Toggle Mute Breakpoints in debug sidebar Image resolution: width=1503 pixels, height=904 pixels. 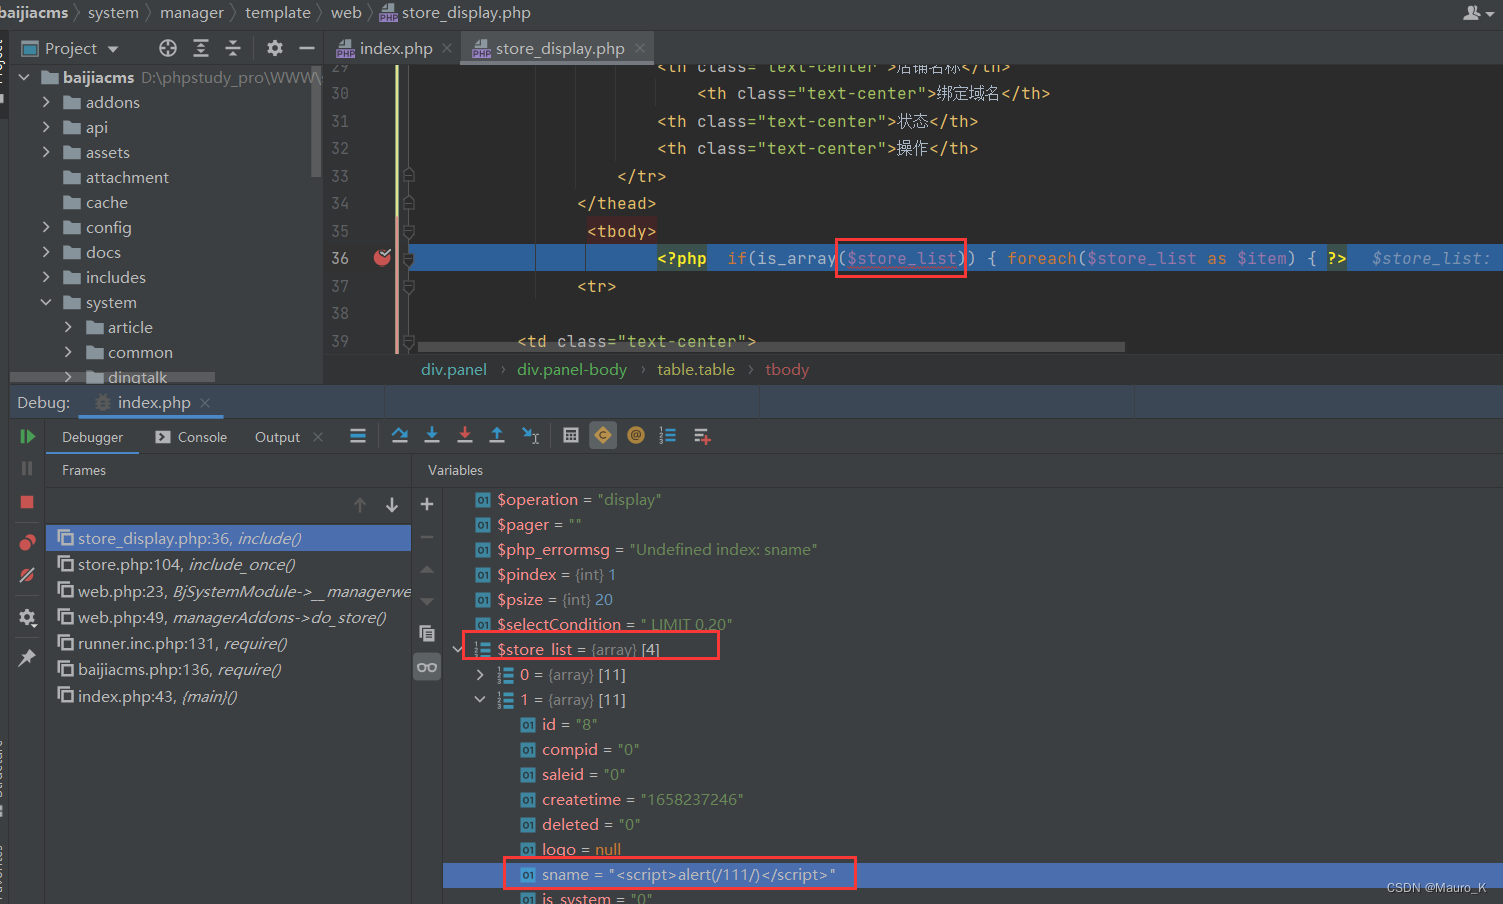(27, 576)
